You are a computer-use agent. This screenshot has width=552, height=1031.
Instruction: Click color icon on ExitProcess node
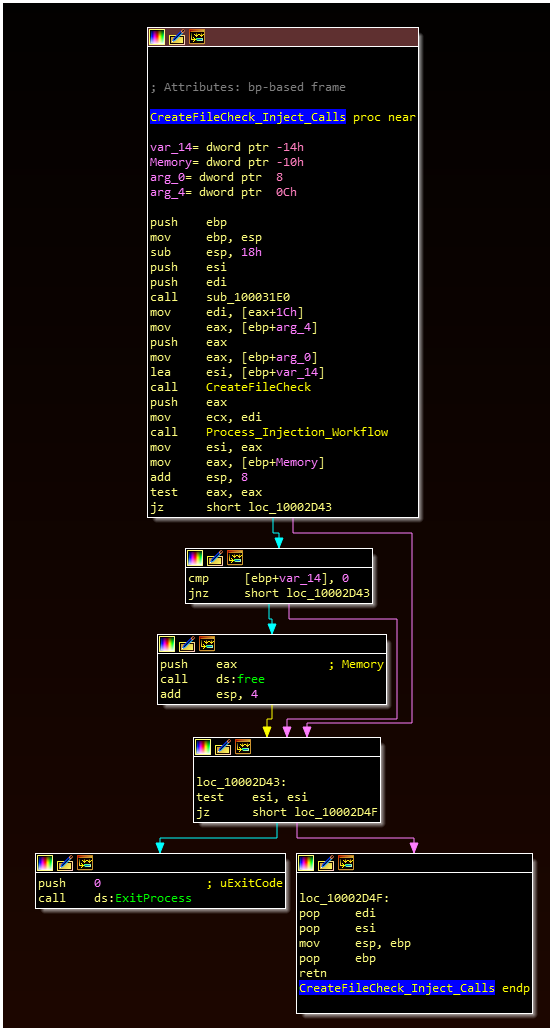point(45,863)
